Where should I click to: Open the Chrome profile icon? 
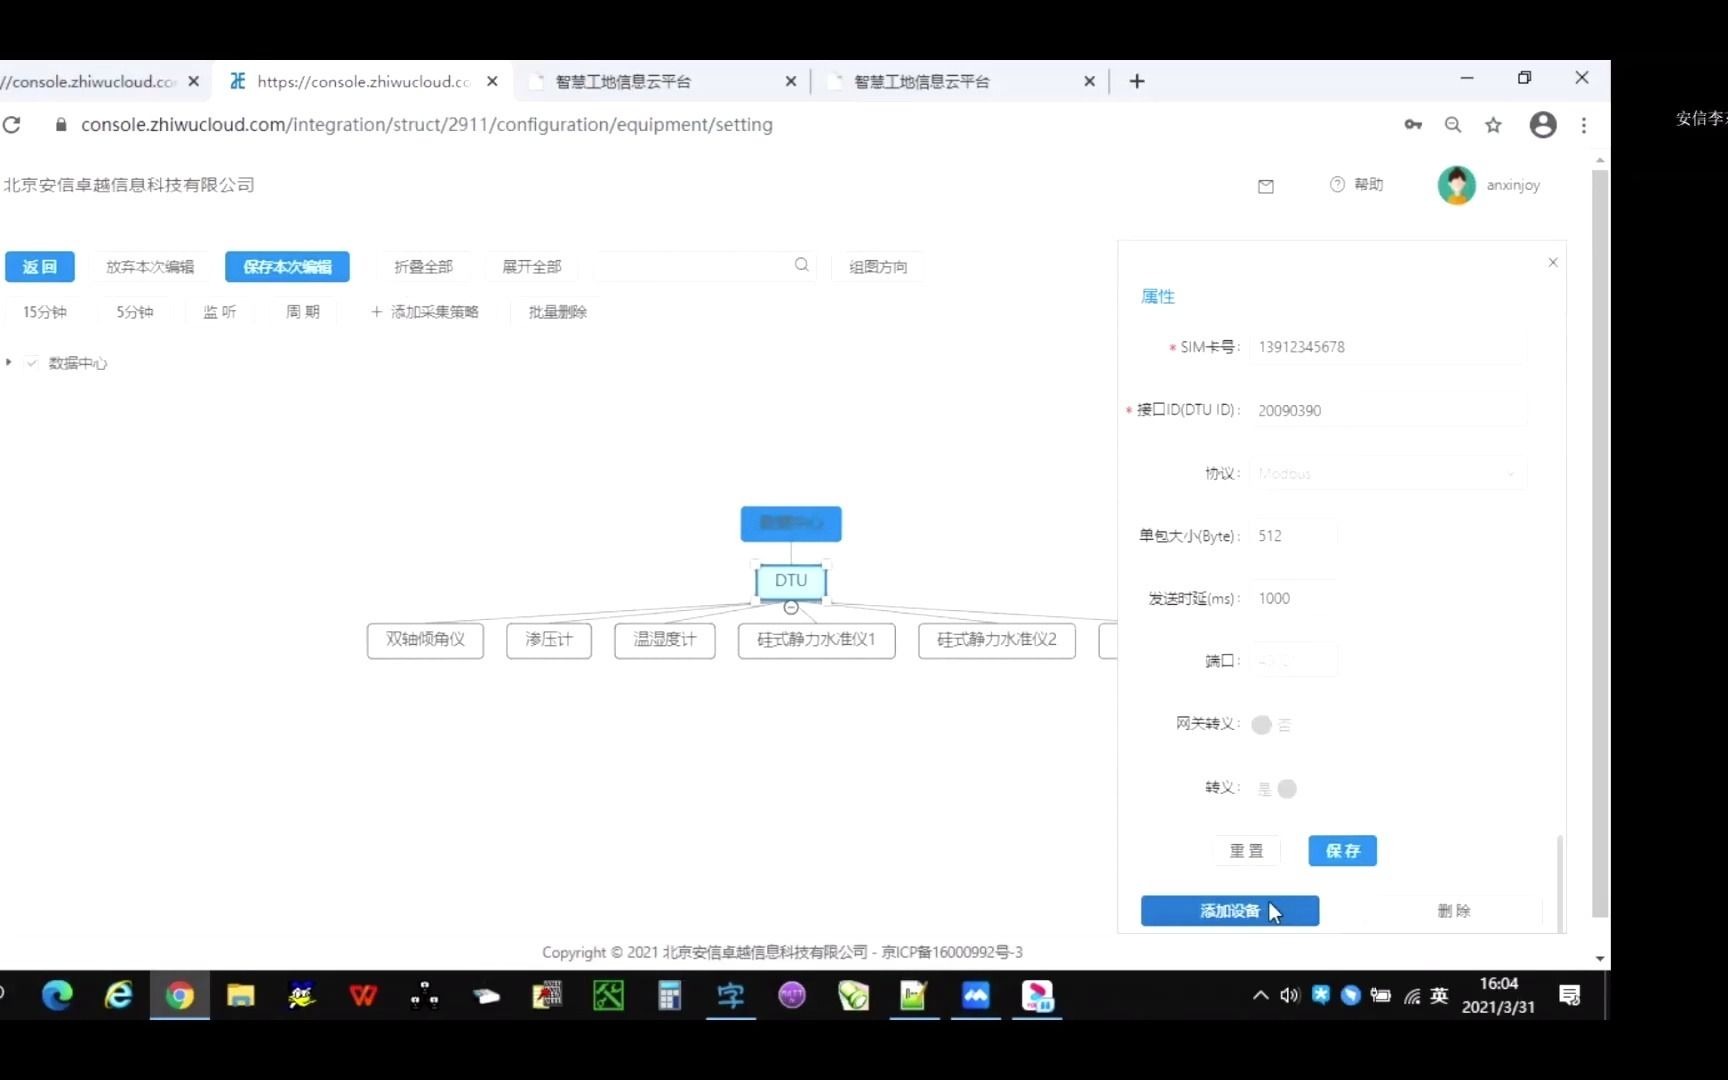[x=1543, y=125]
